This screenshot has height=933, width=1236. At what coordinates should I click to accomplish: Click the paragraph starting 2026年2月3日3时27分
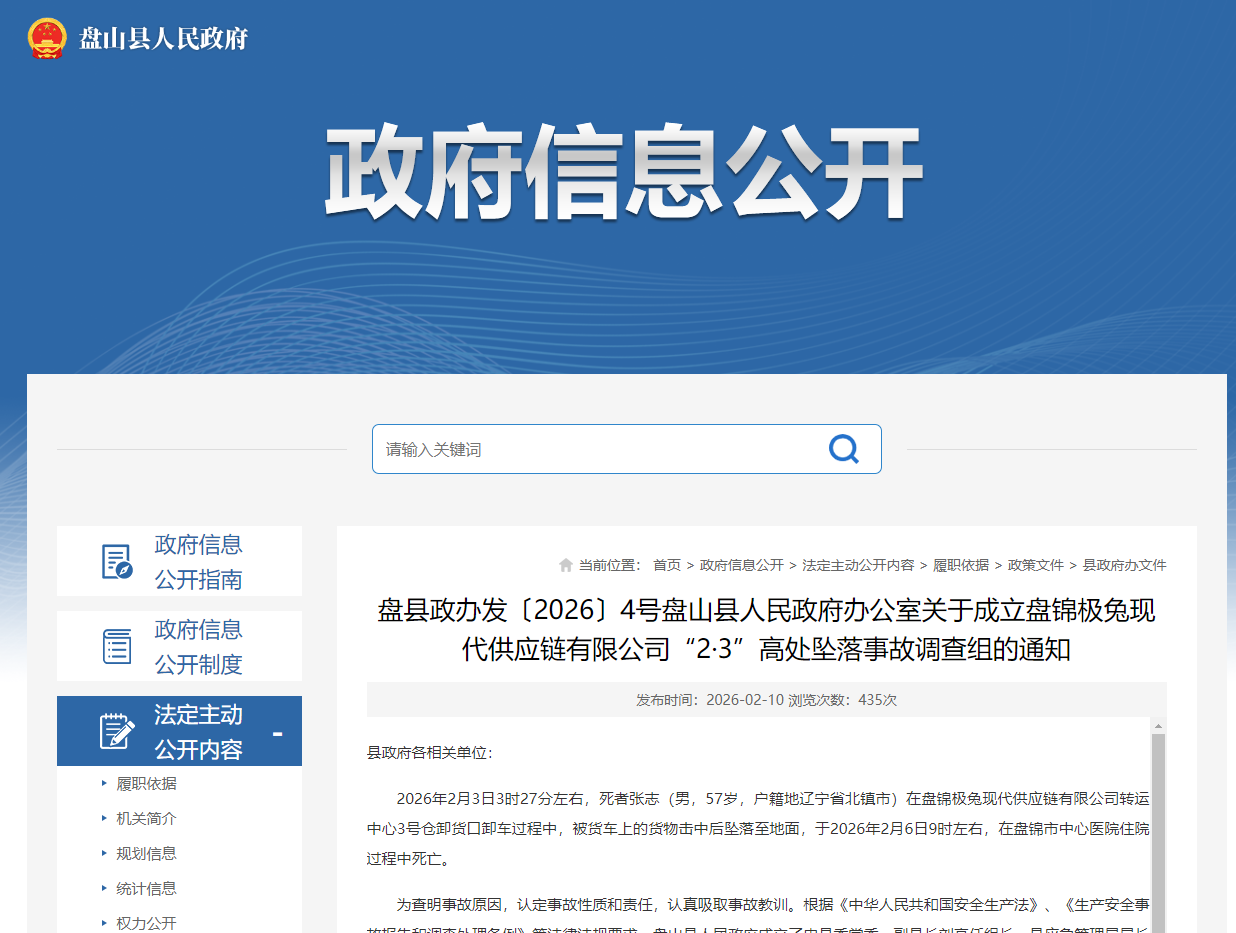point(759,828)
